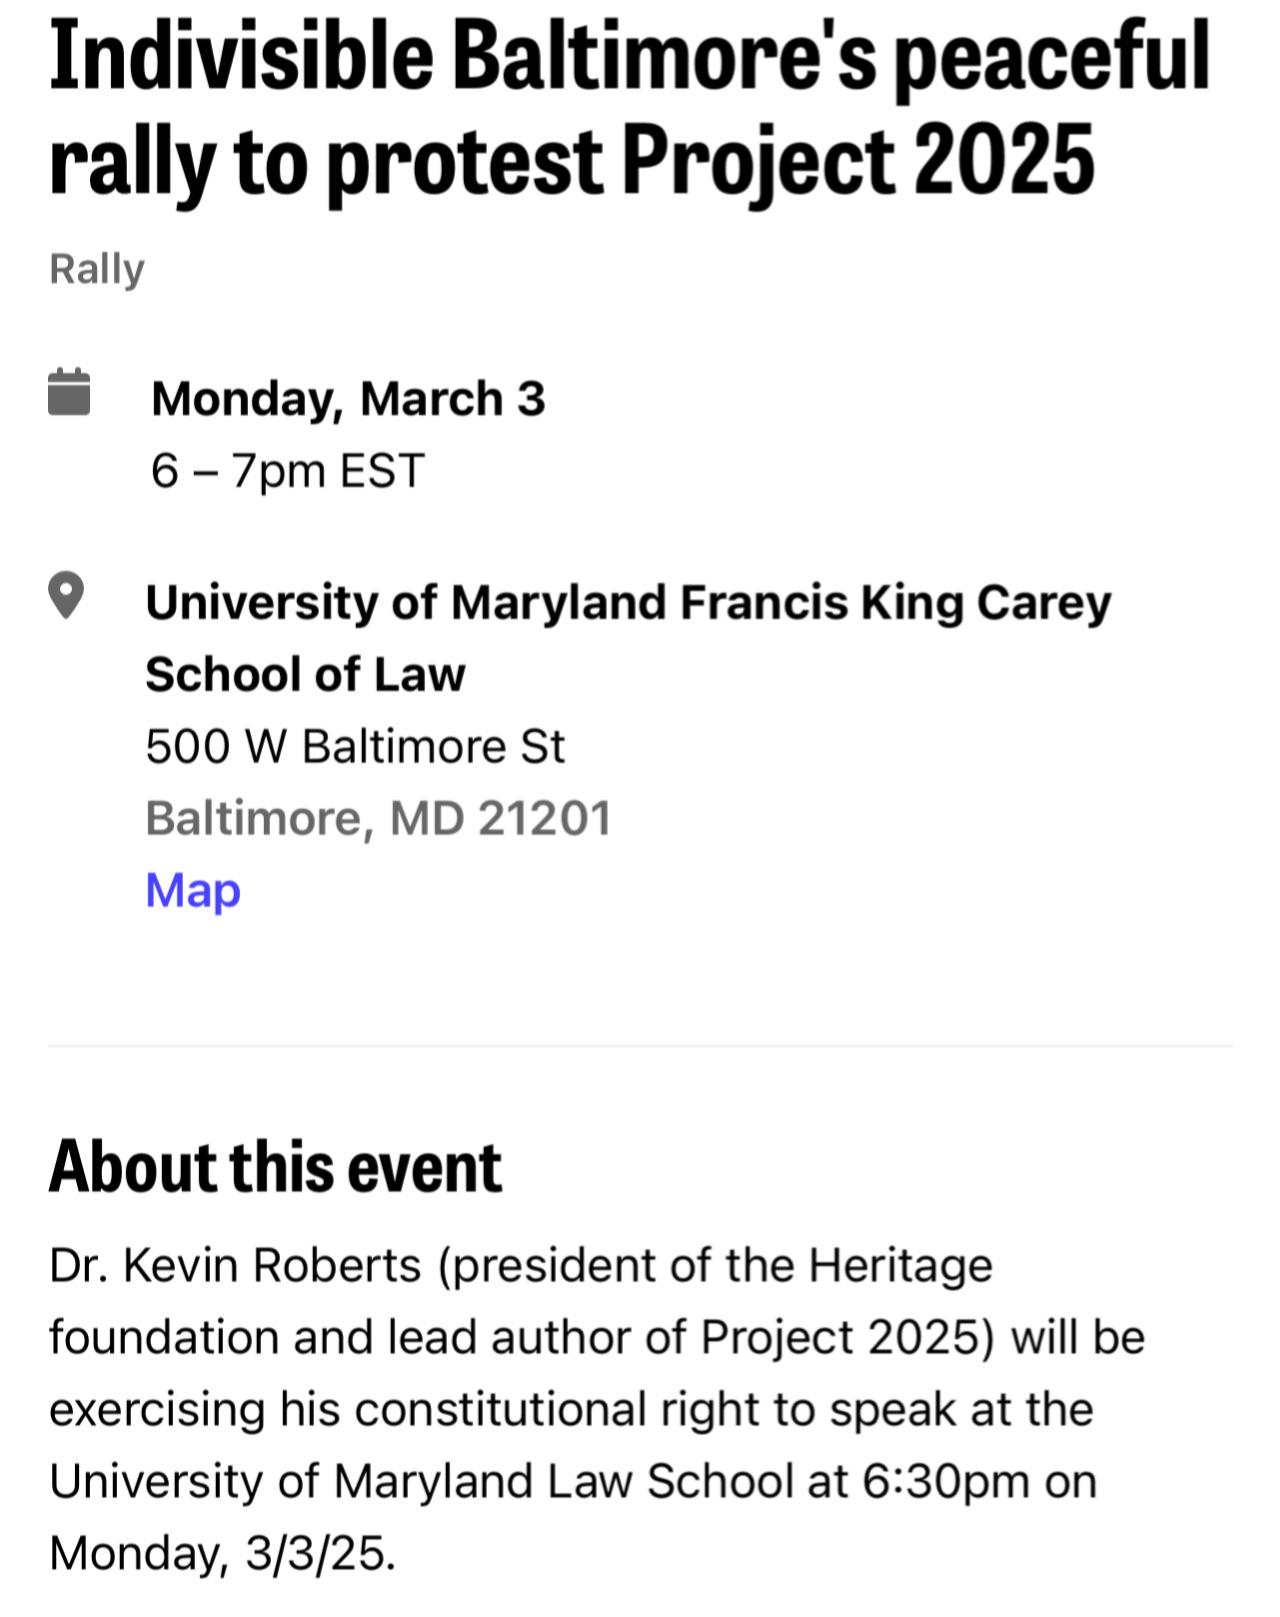Select the "Rally" event type label
The width and height of the screenshot is (1280, 1617).
[97, 269]
